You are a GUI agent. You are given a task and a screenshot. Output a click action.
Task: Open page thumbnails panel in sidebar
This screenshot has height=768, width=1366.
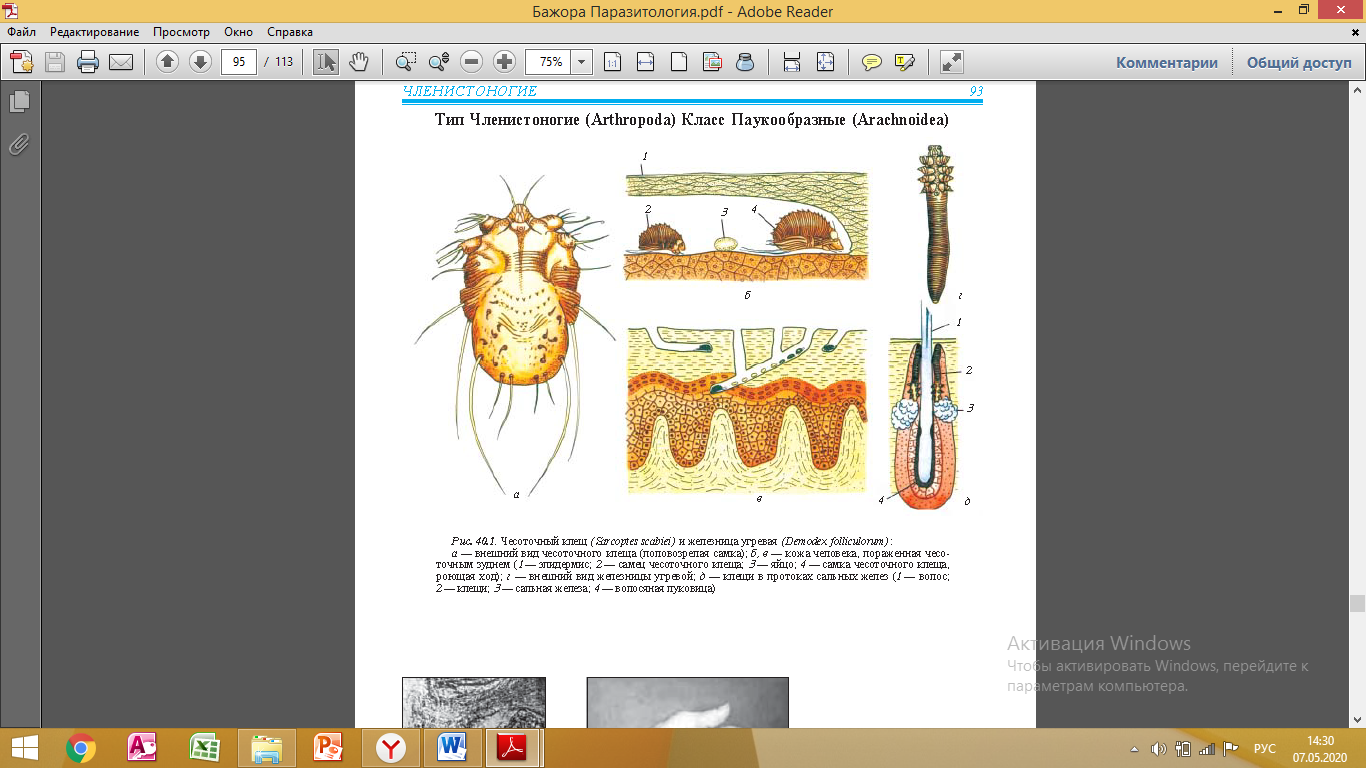pyautogui.click(x=19, y=101)
